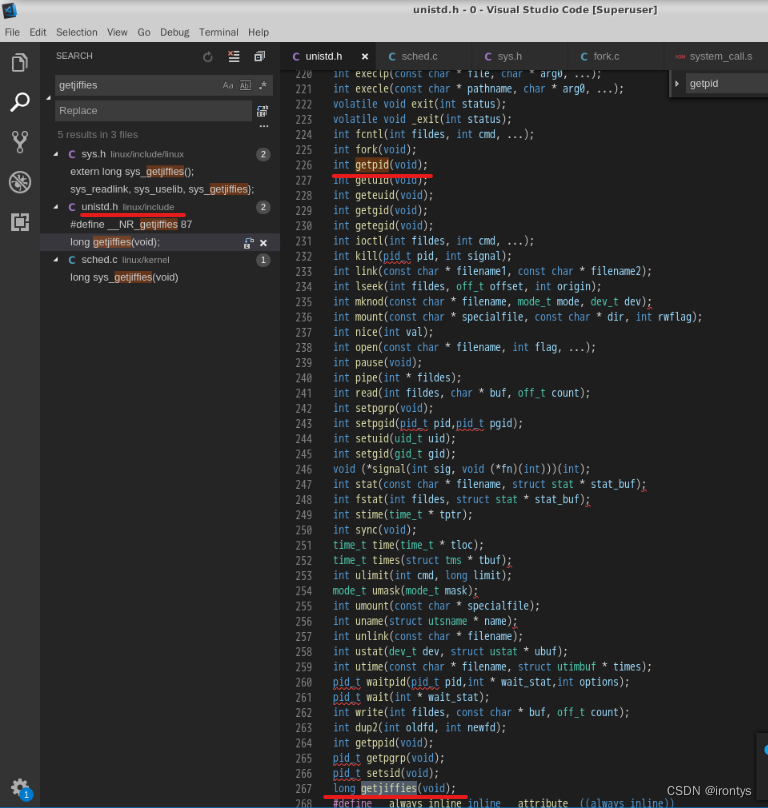This screenshot has height=808, width=768.
Task: Dismiss the long getjiffies(void) result
Action: pos(264,243)
